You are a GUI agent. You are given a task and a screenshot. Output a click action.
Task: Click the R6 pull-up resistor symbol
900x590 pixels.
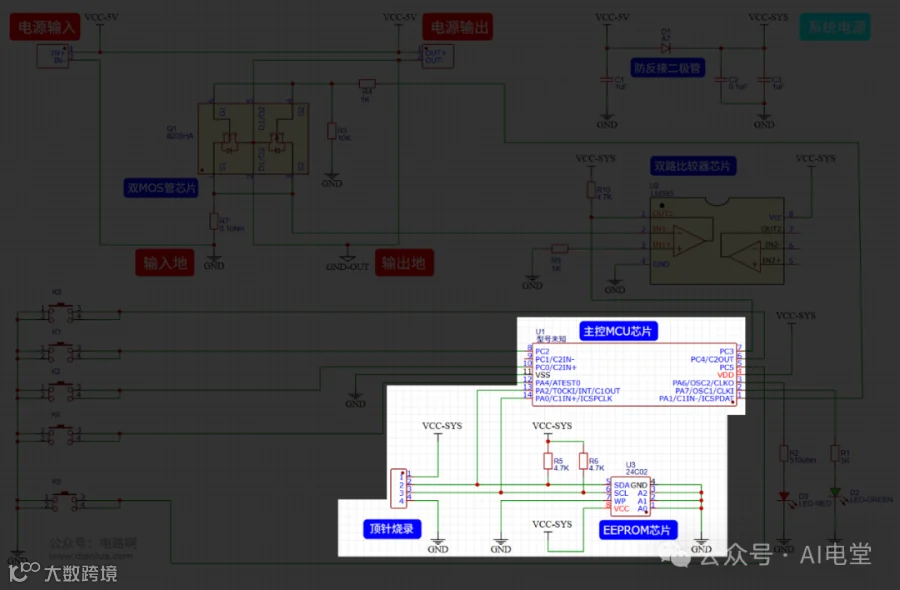coord(583,461)
